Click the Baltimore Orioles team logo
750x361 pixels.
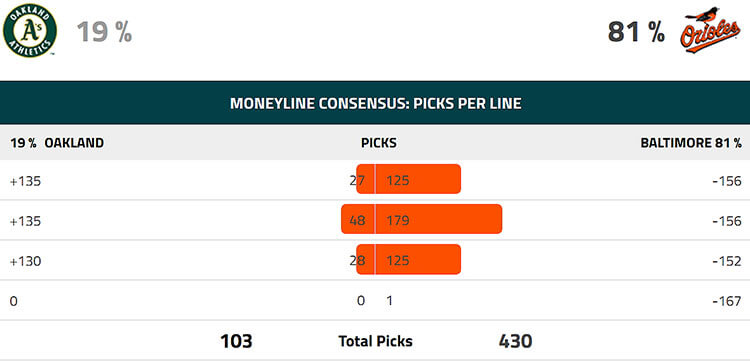click(710, 30)
